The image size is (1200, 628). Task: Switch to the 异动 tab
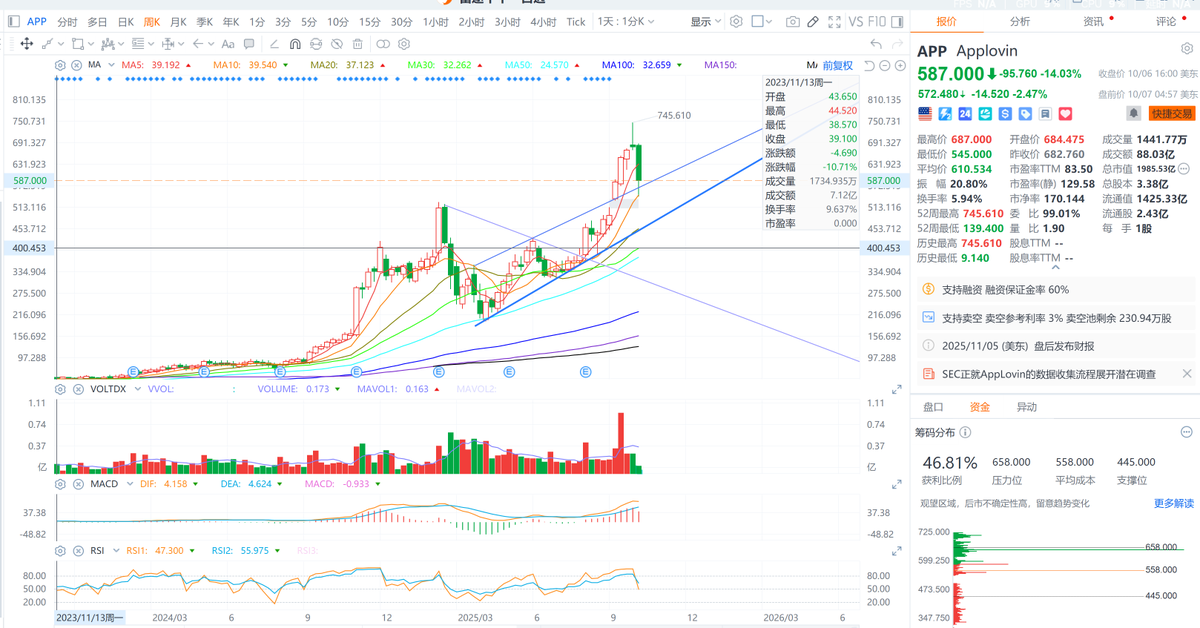[x=1027, y=407]
